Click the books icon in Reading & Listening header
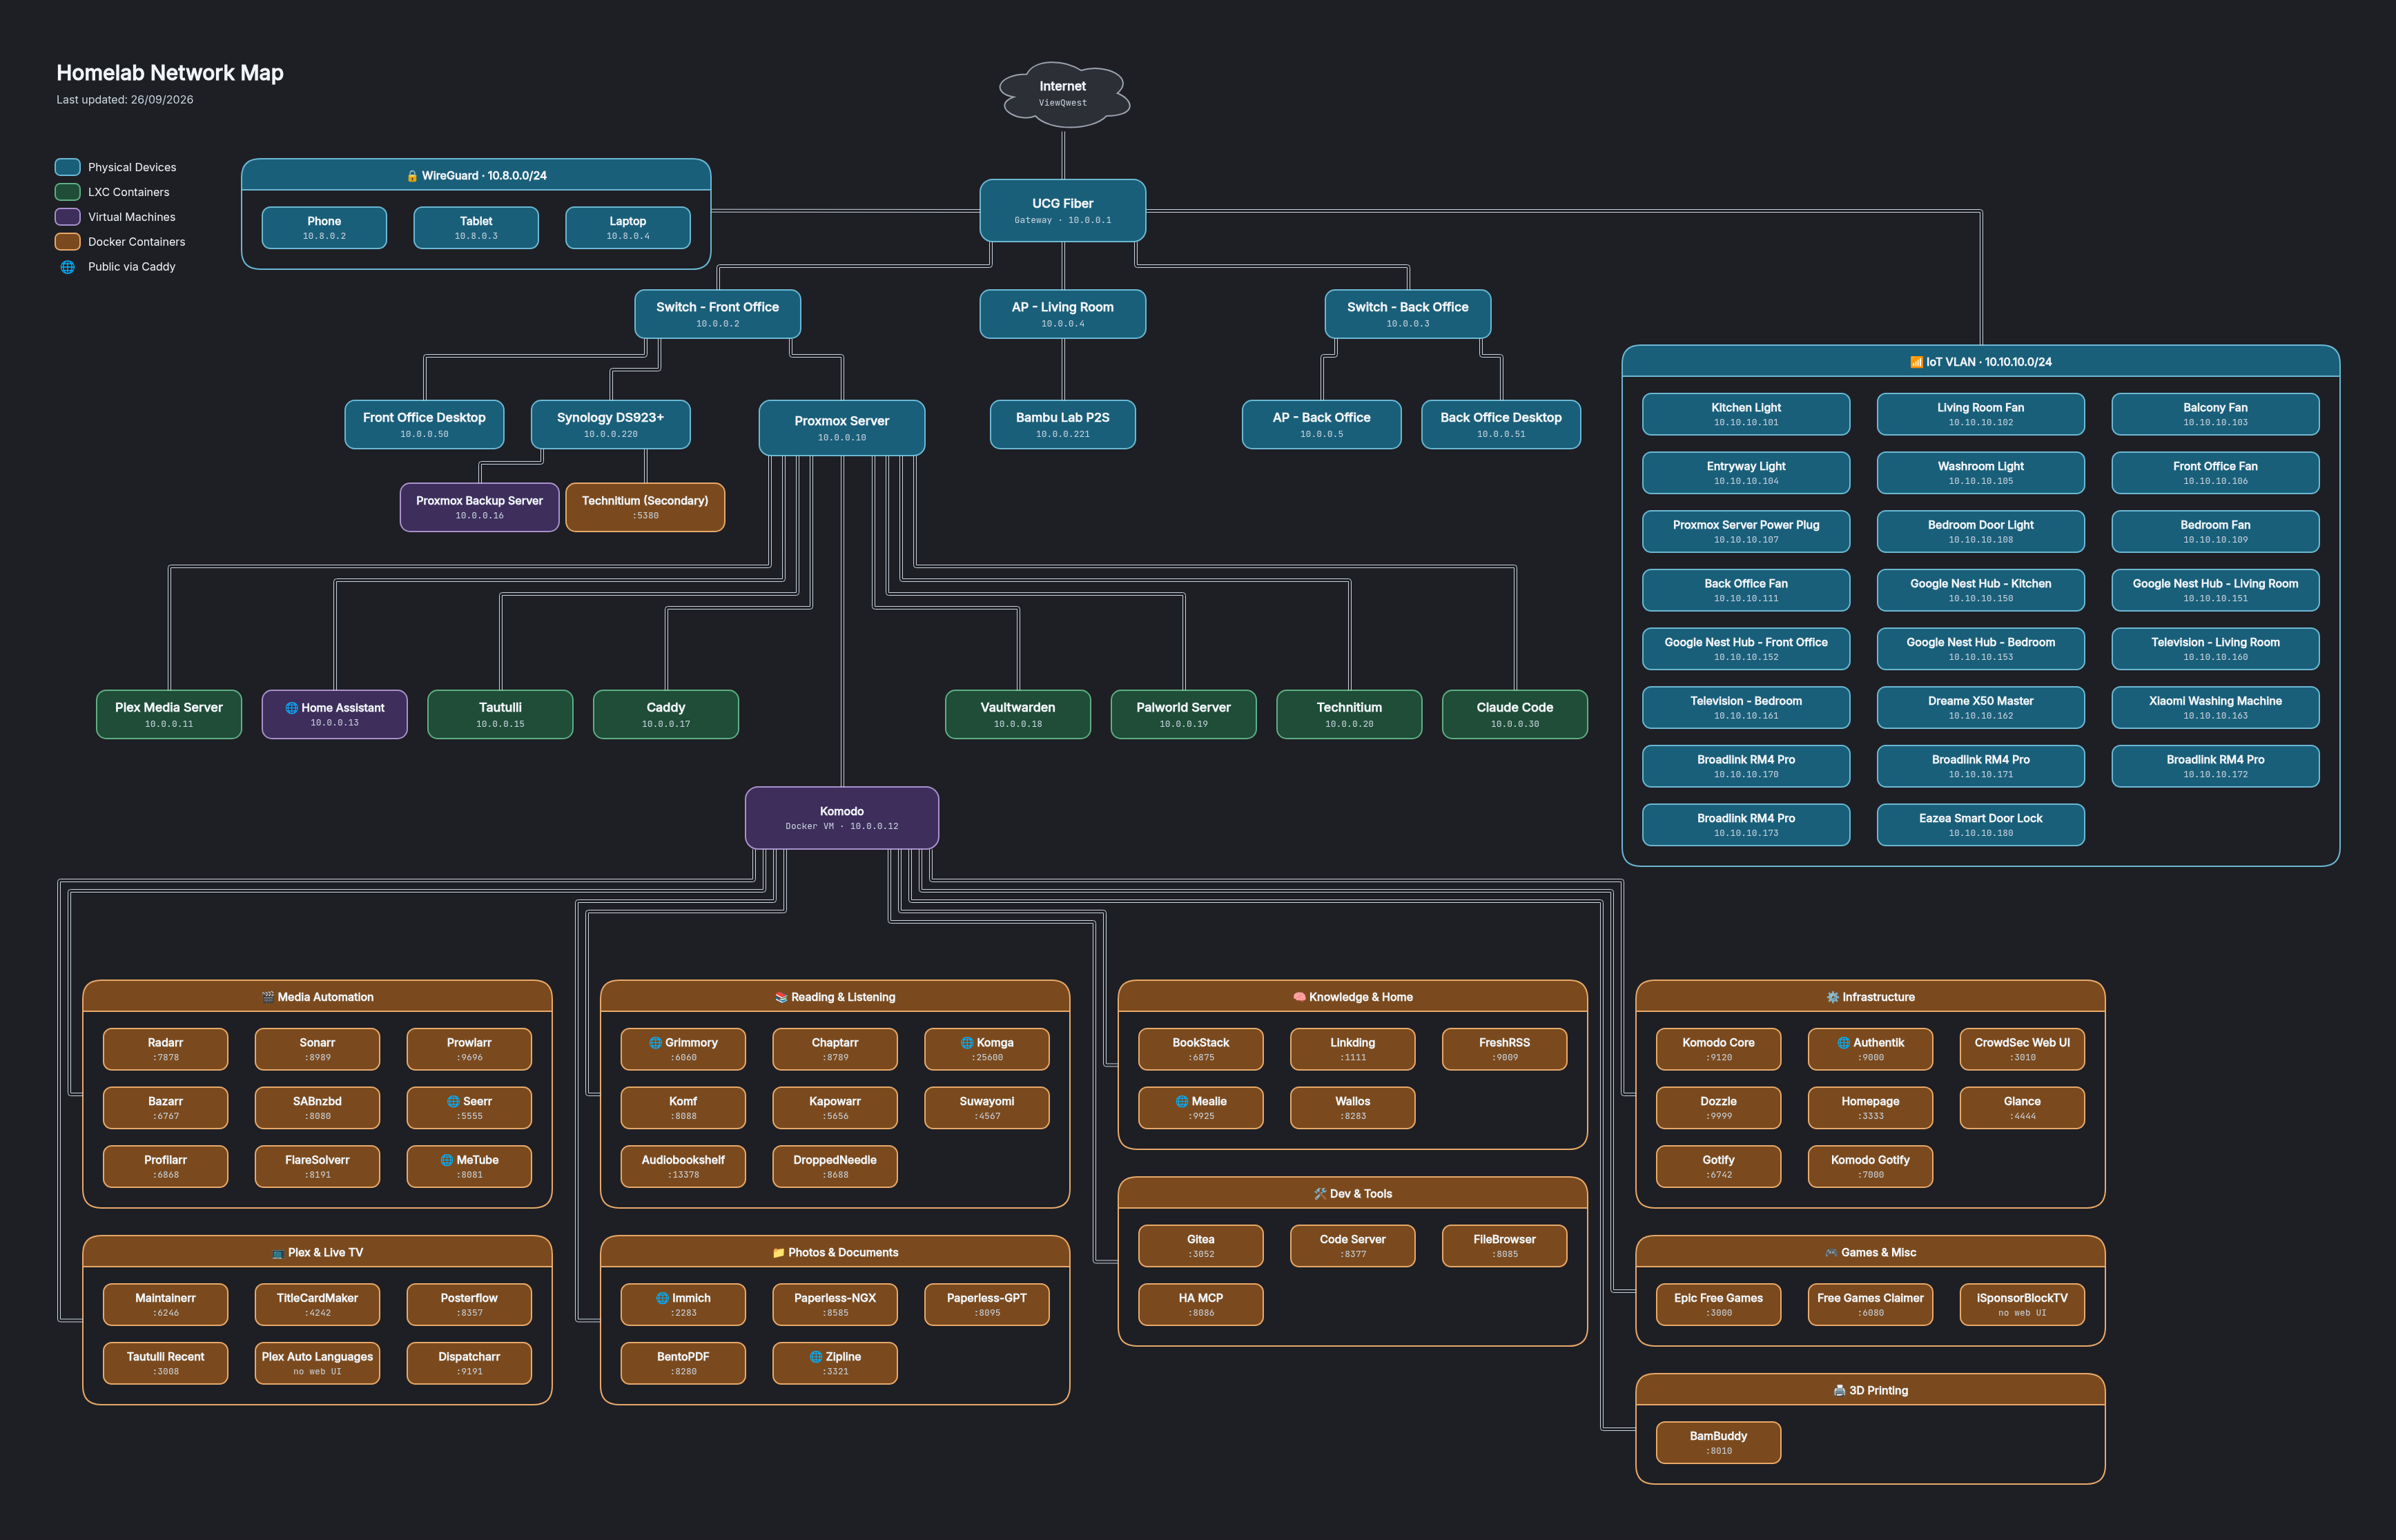This screenshot has width=2396, height=1540. pyautogui.click(x=781, y=997)
